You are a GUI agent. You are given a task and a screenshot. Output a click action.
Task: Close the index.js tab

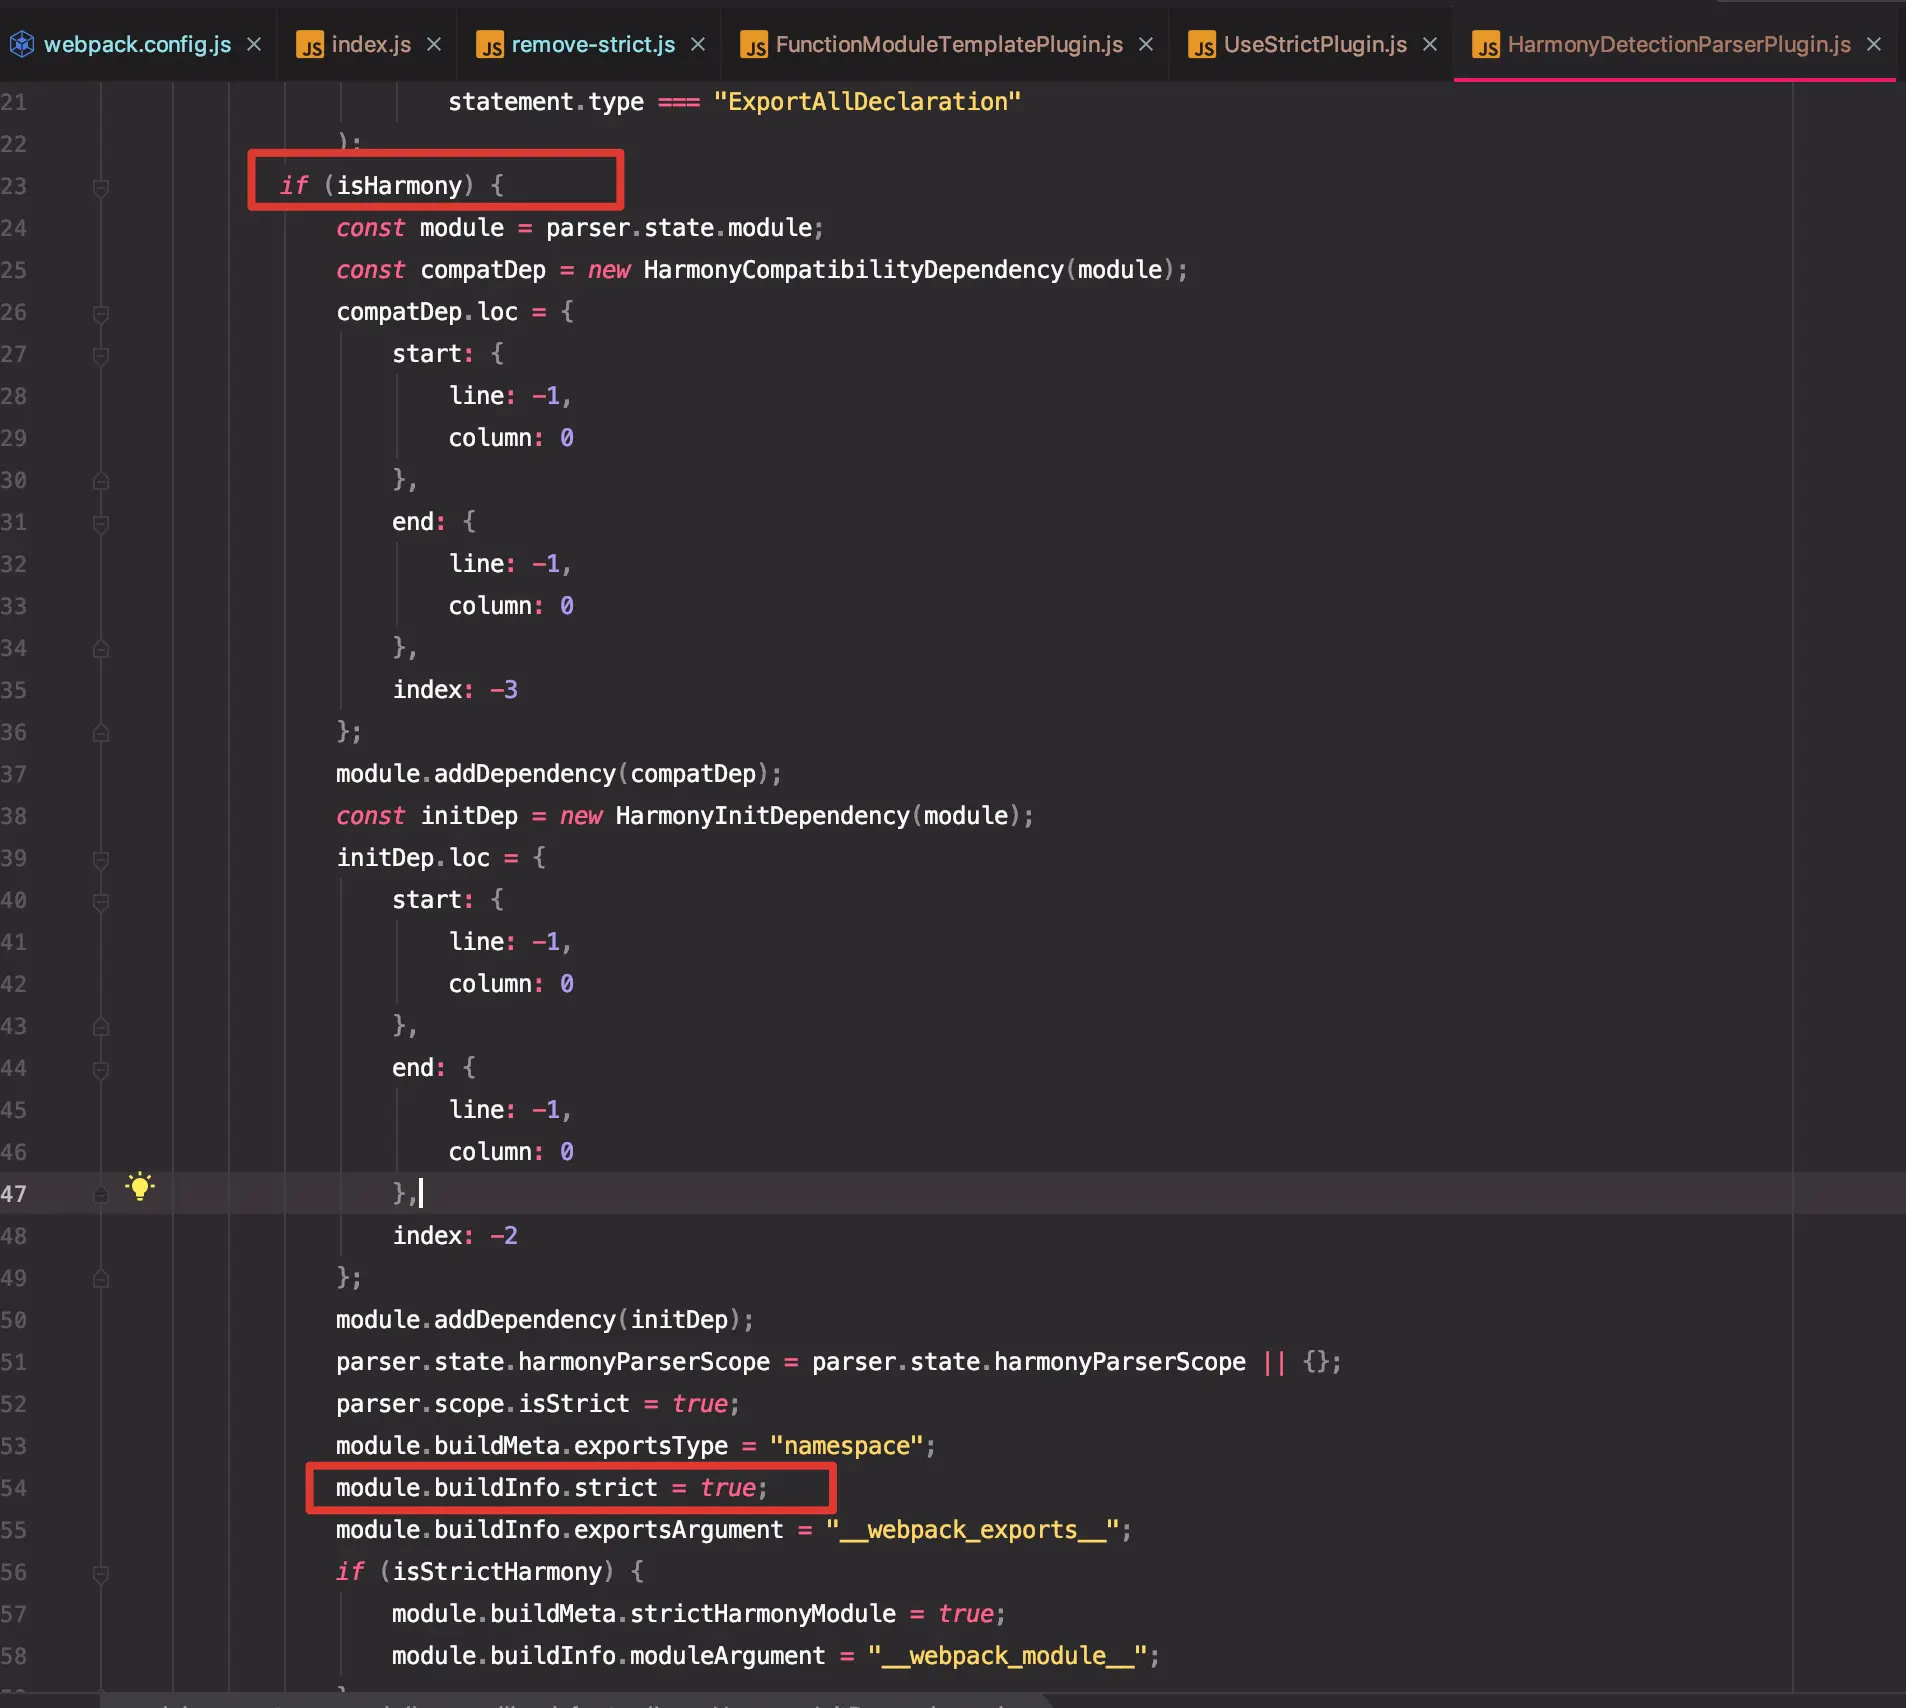coord(434,44)
